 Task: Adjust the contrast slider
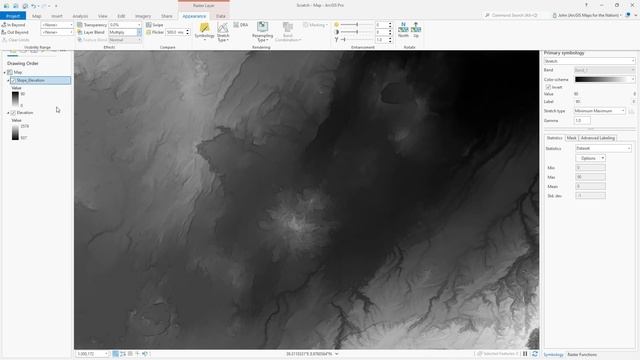click(x=356, y=32)
